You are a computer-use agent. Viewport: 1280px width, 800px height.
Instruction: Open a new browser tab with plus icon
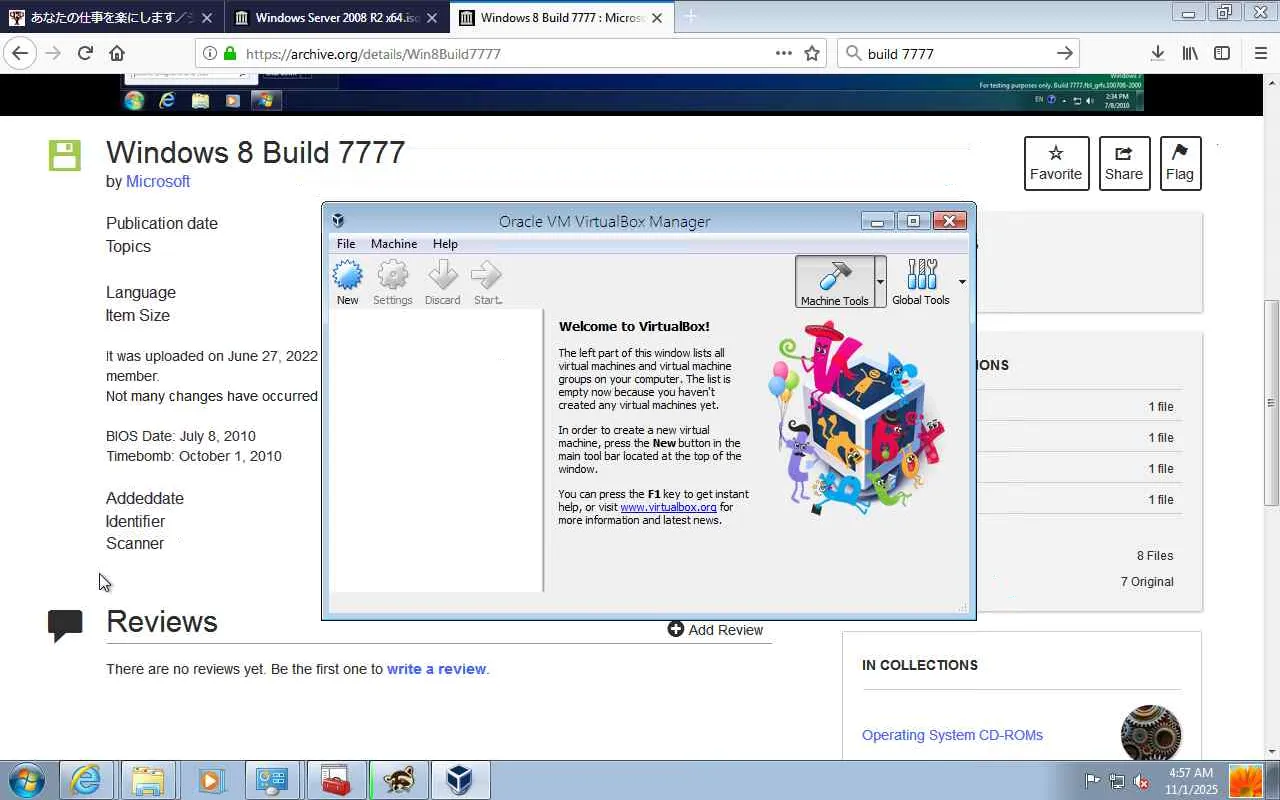coord(690,16)
